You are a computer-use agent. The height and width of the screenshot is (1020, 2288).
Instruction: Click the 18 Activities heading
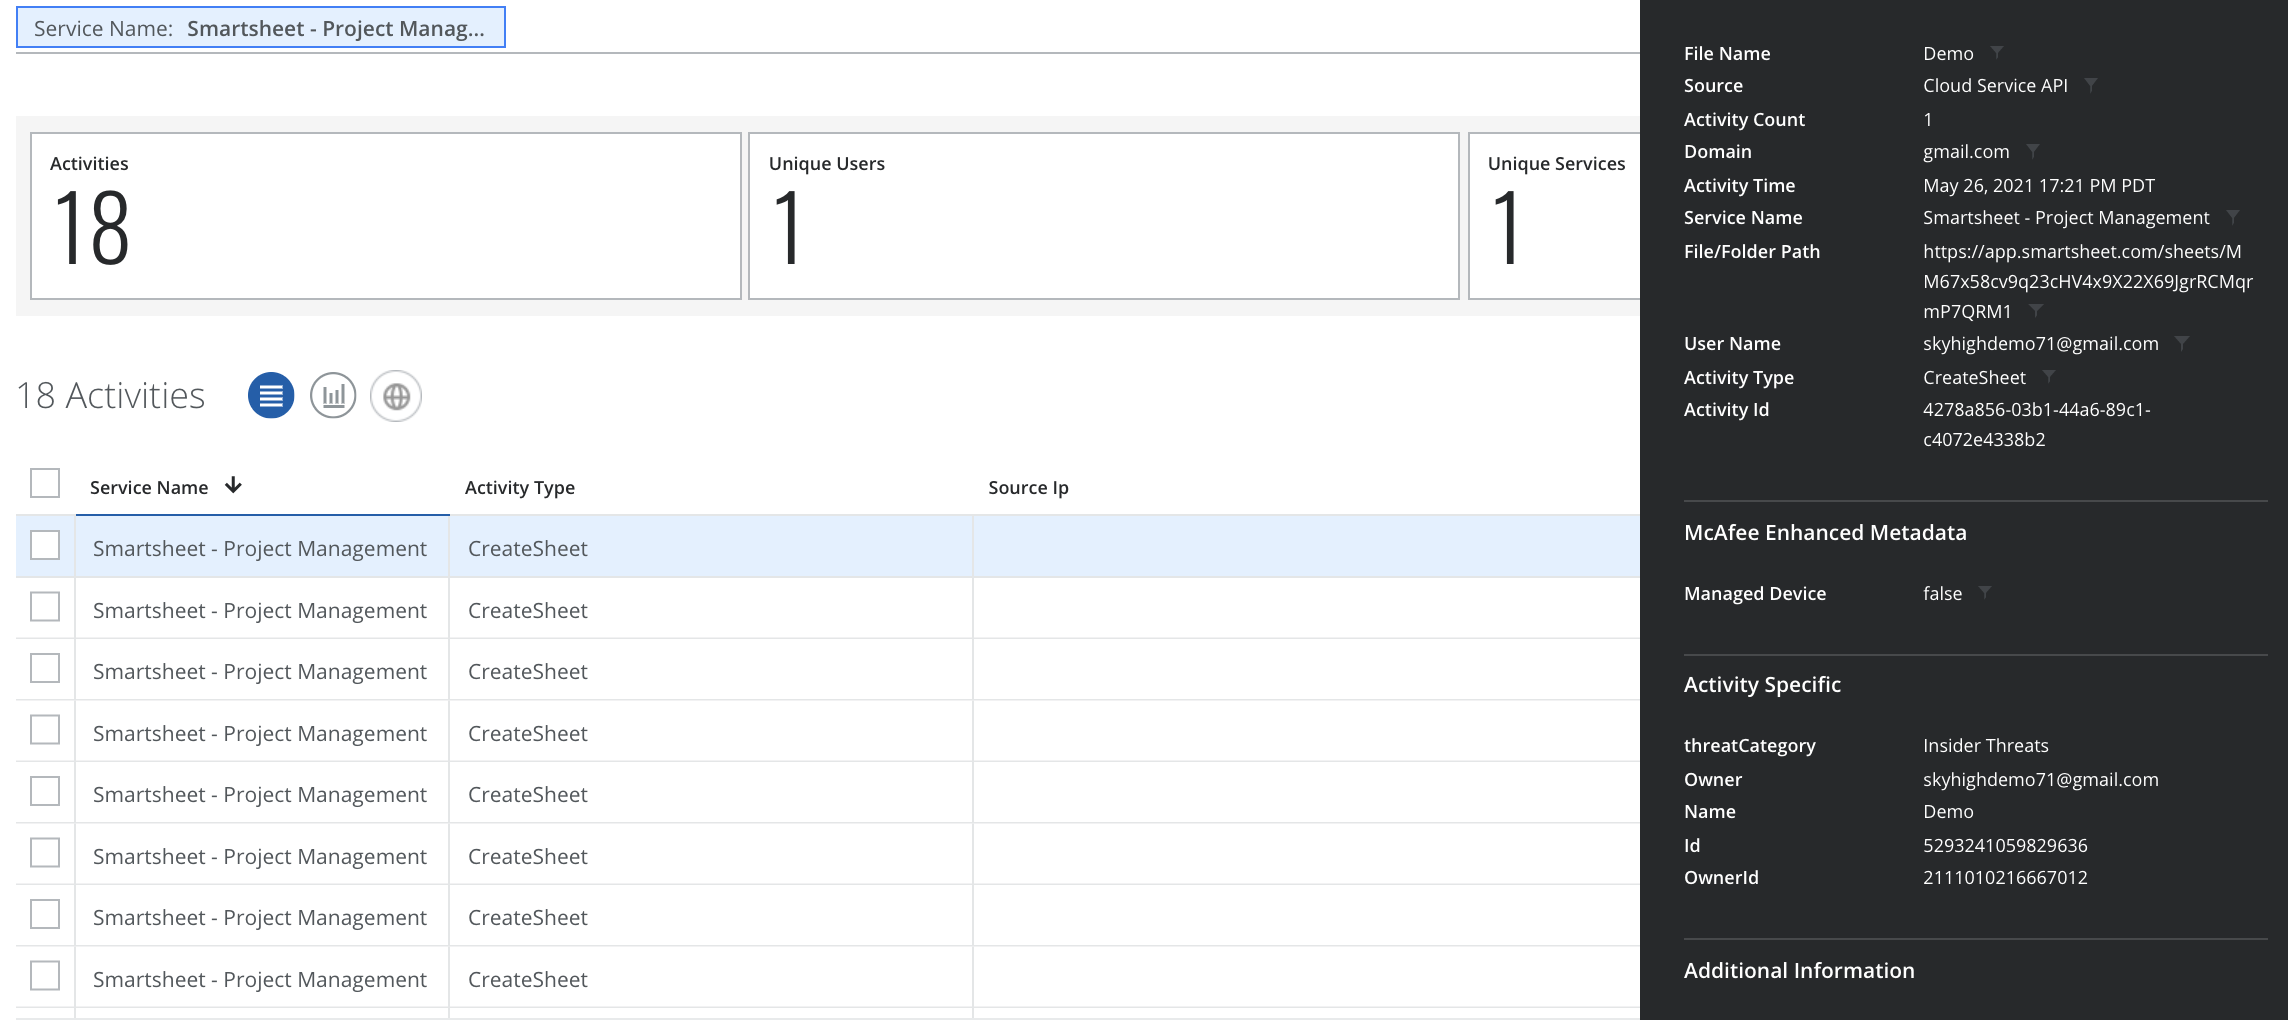pos(111,396)
